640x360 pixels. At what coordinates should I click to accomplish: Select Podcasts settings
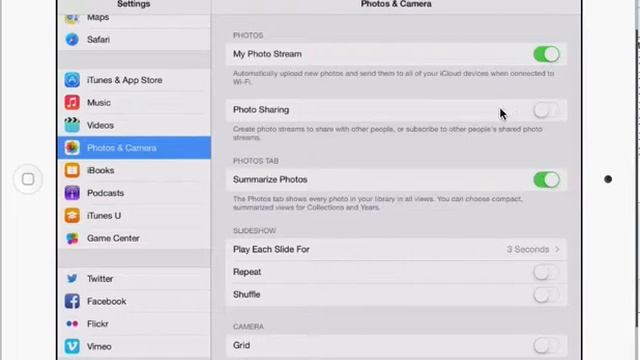[134, 193]
